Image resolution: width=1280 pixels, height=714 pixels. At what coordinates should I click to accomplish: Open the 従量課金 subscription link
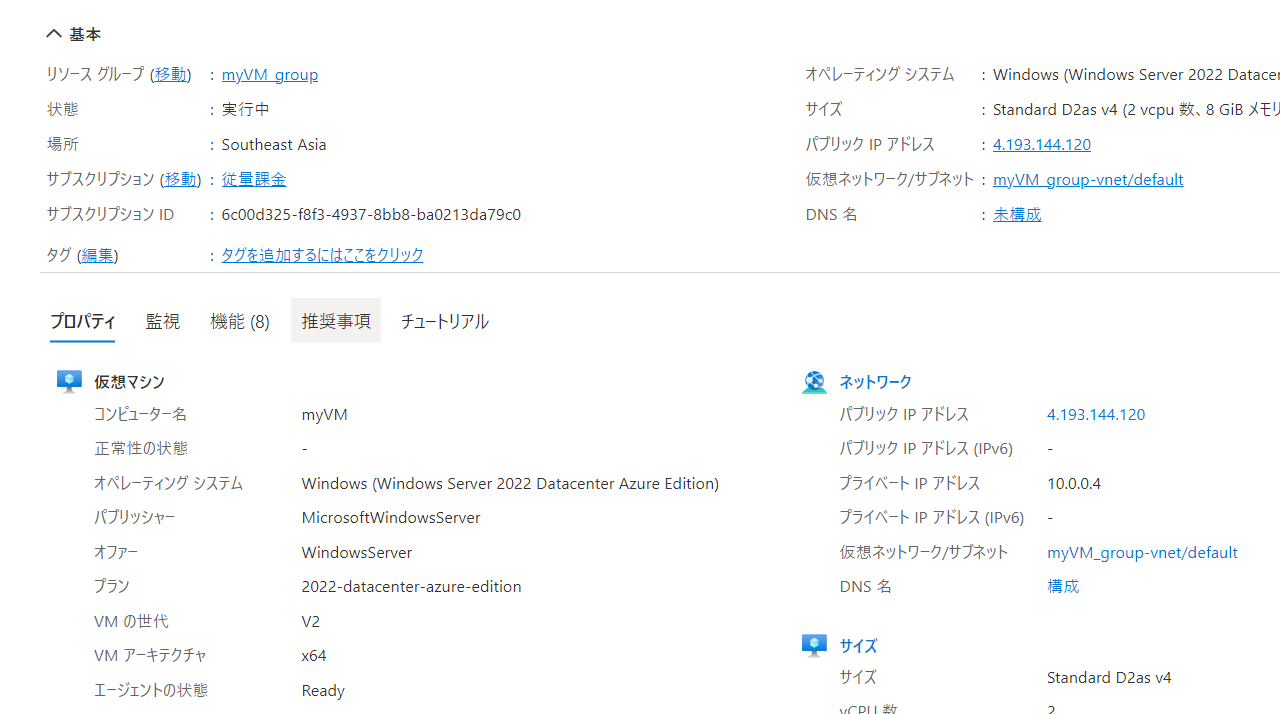(x=254, y=179)
